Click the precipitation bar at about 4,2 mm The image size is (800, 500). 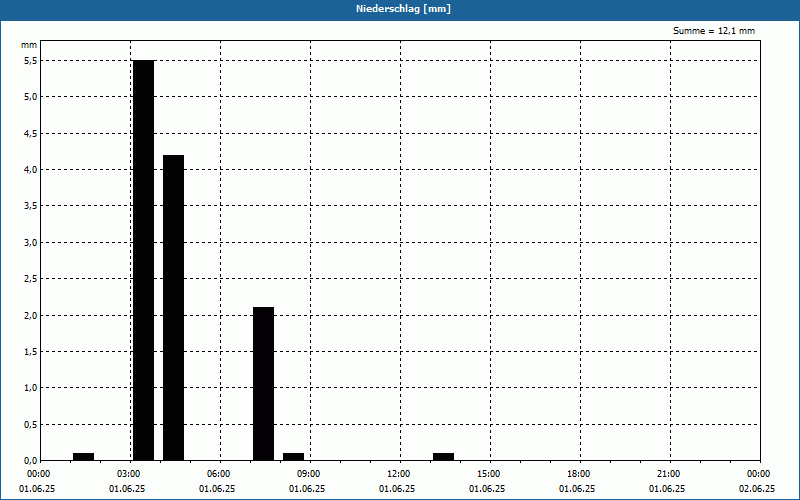click(x=173, y=308)
